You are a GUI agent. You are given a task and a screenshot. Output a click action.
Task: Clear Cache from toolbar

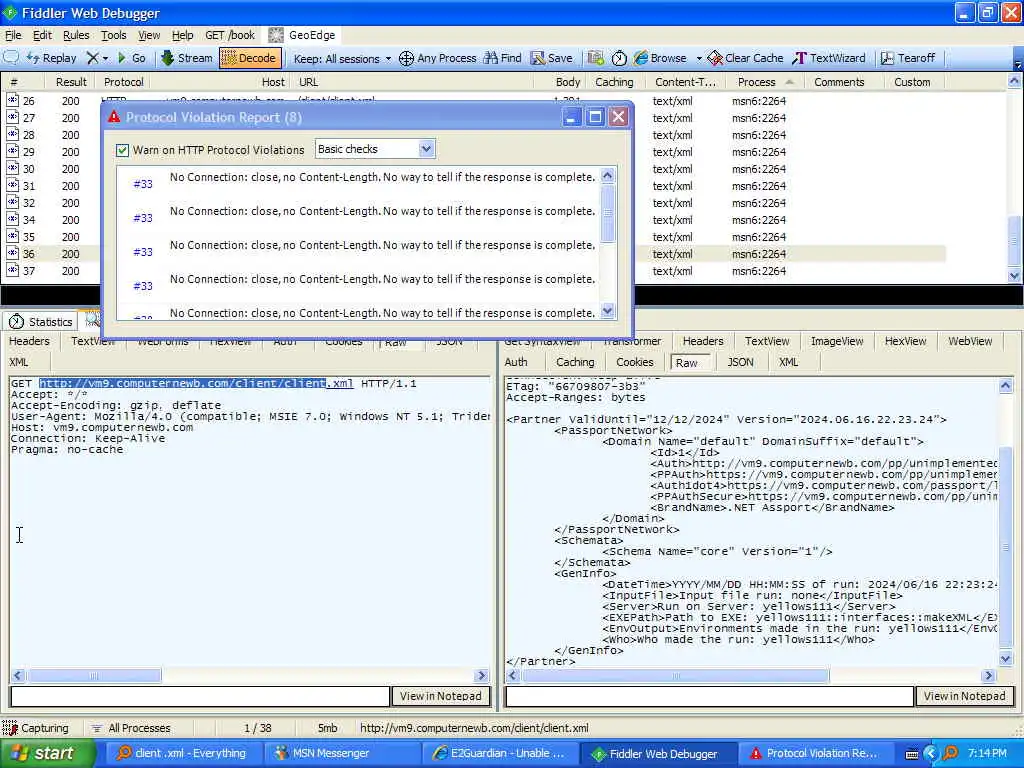tap(745, 58)
